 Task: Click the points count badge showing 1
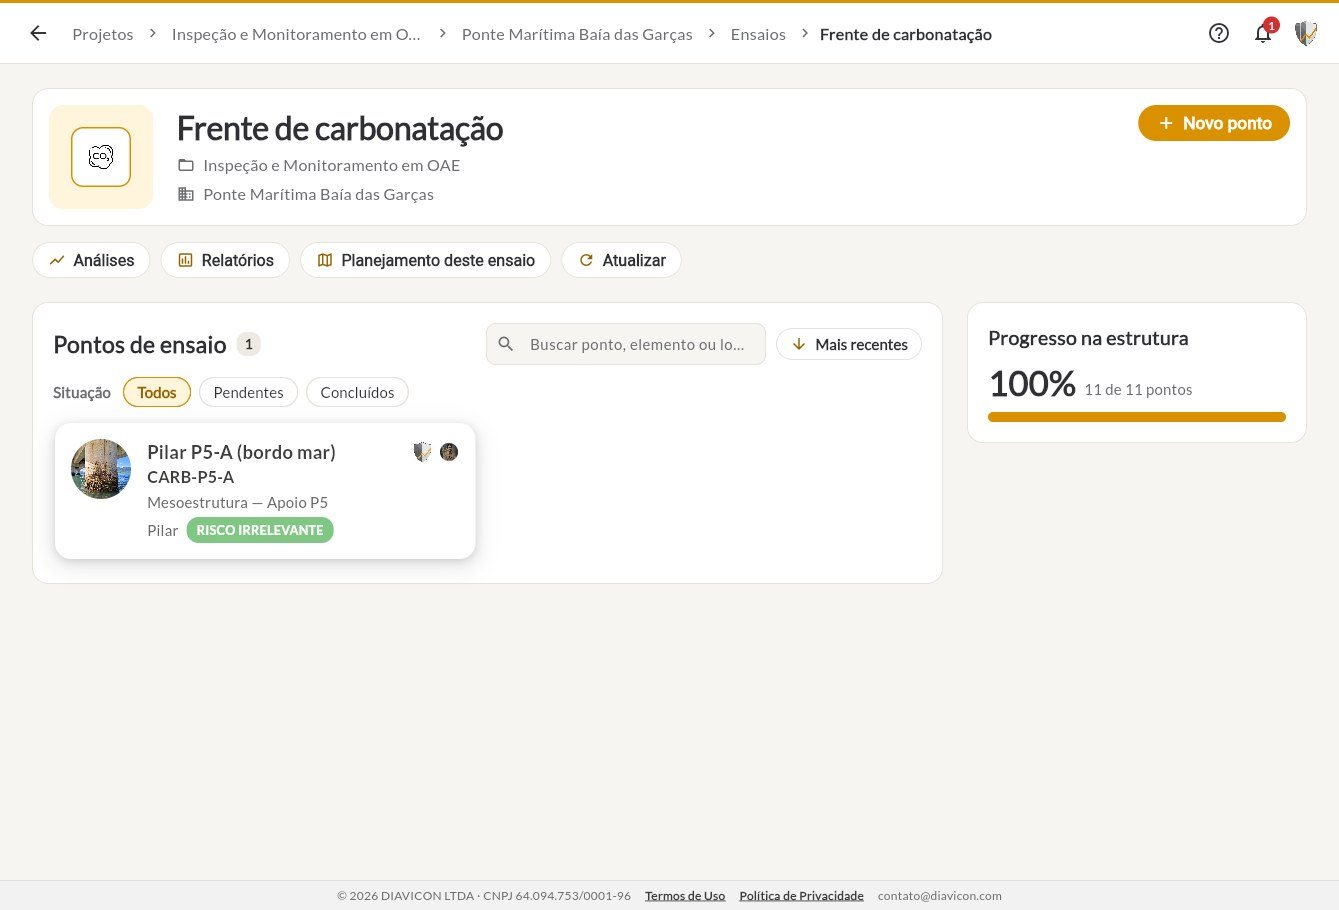(x=249, y=344)
